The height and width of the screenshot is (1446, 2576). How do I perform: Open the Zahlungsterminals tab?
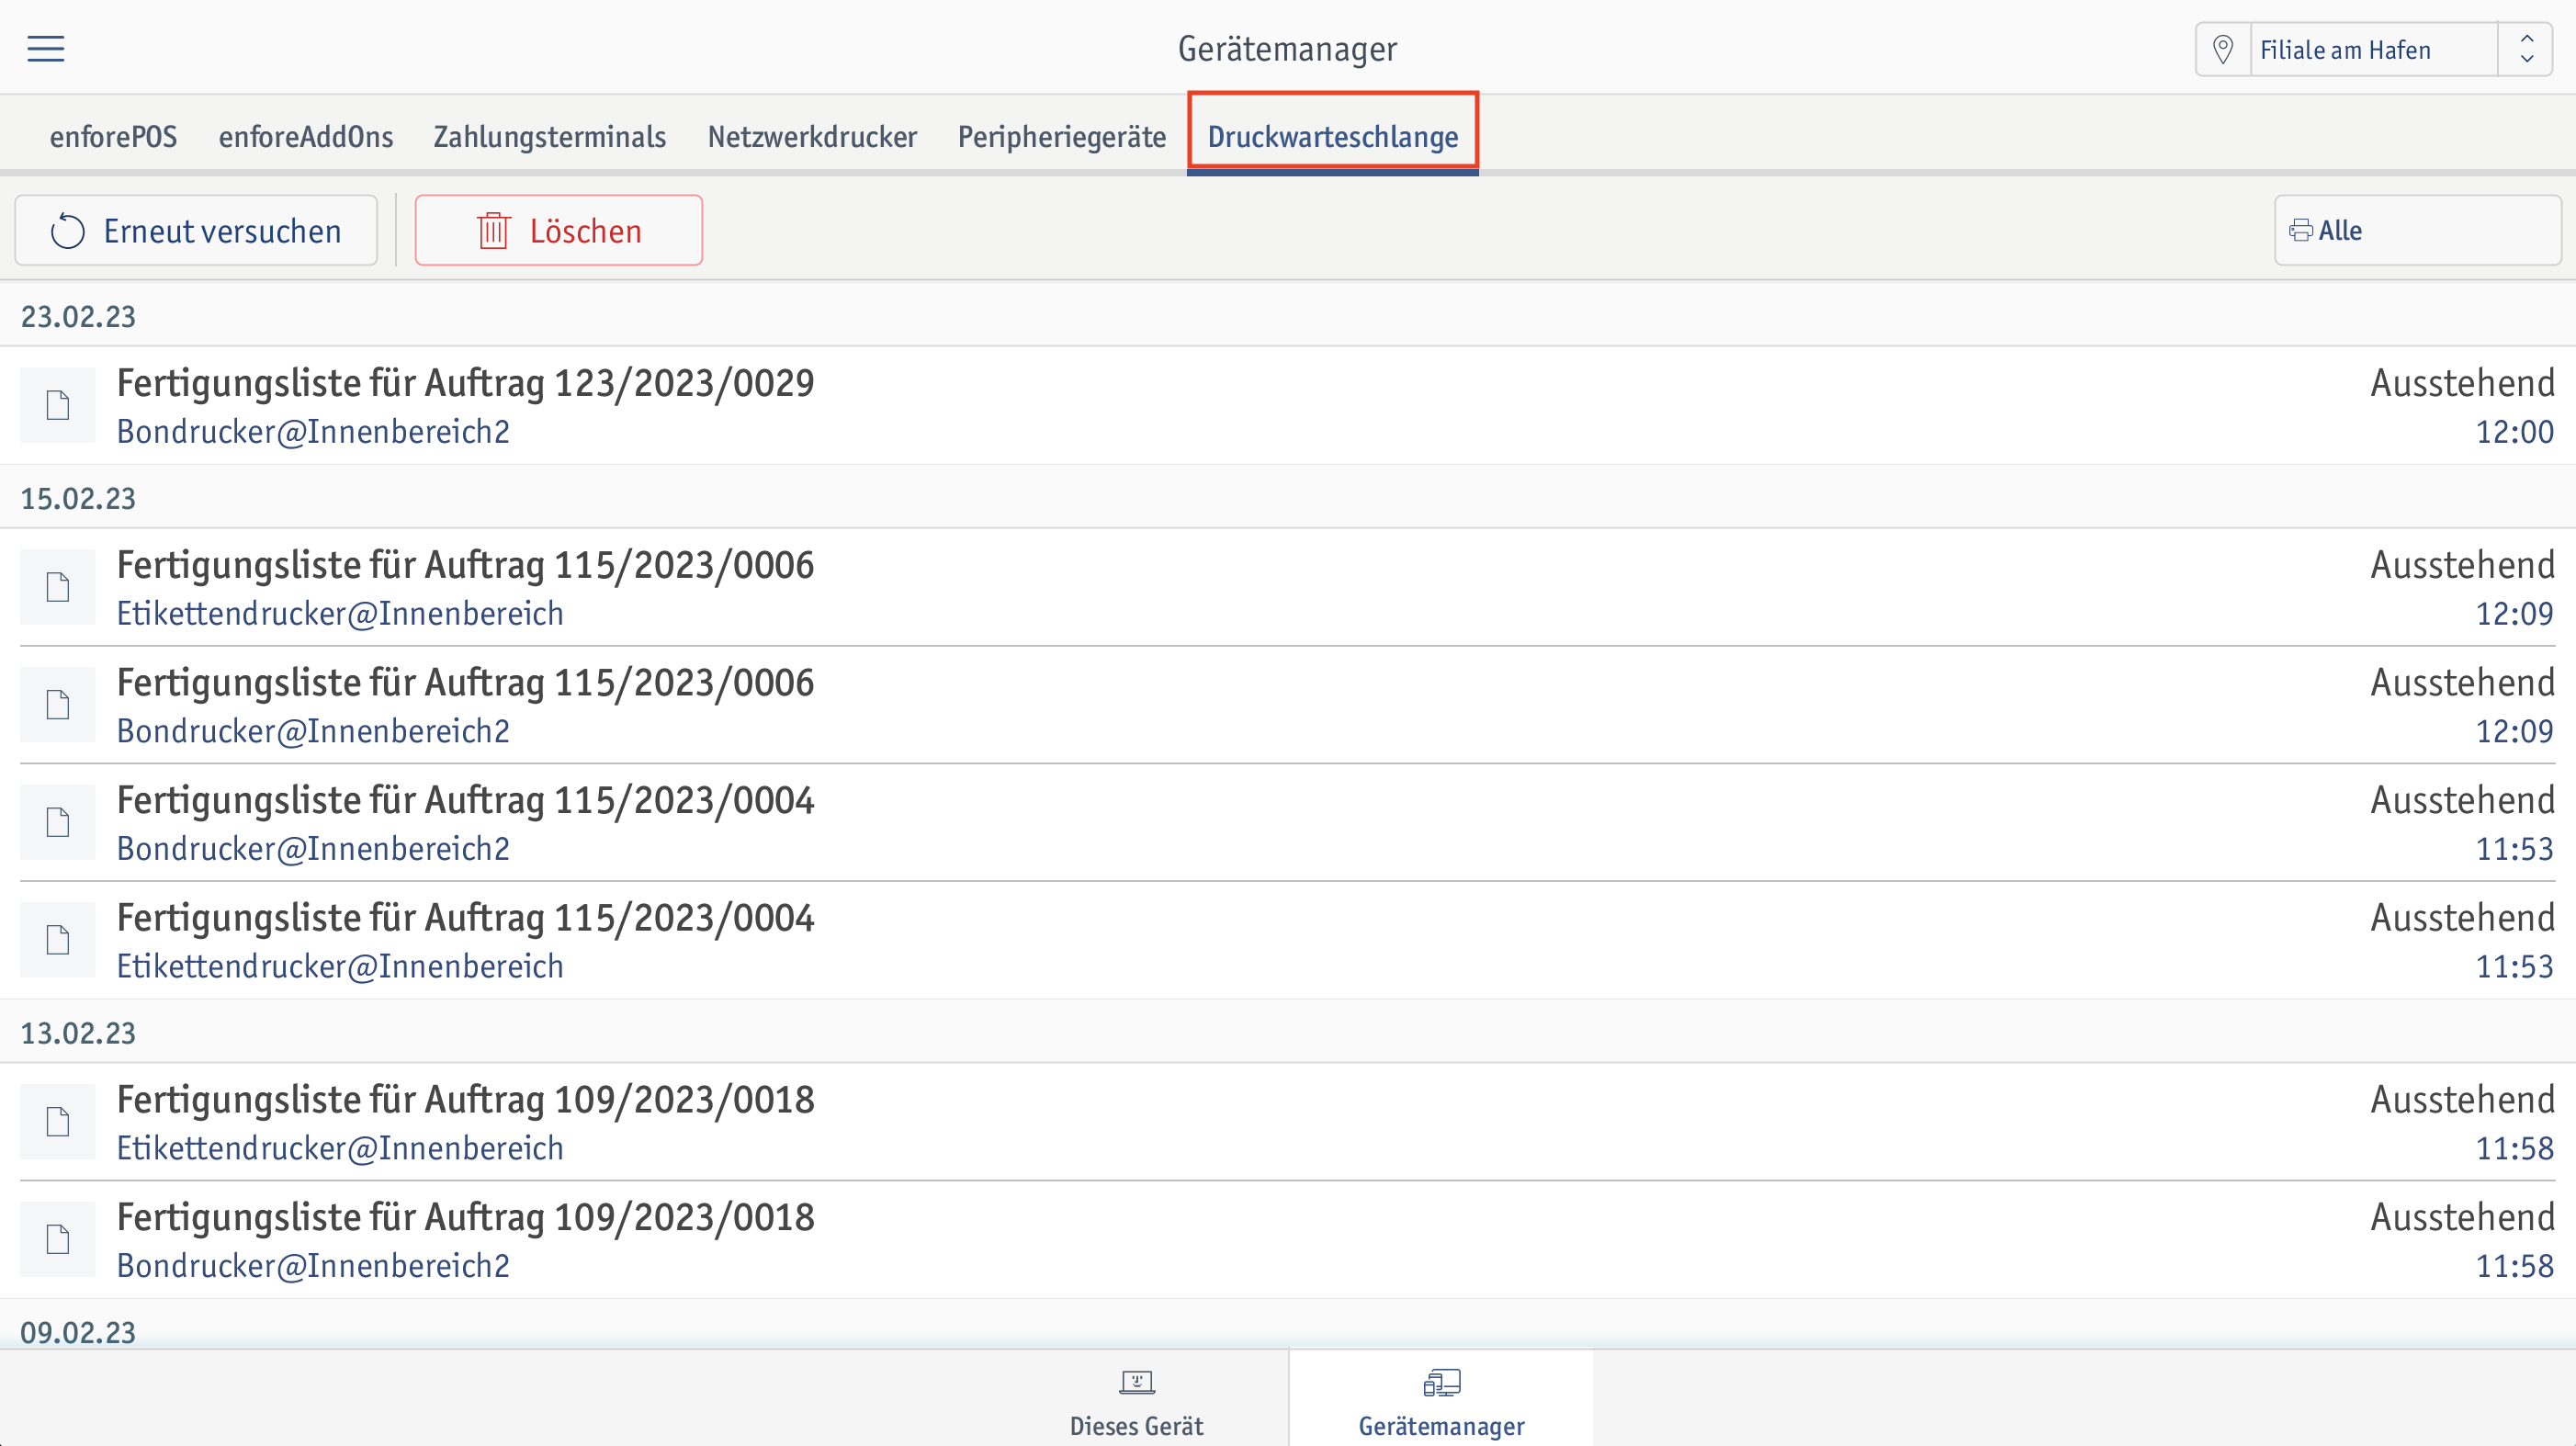tap(550, 136)
